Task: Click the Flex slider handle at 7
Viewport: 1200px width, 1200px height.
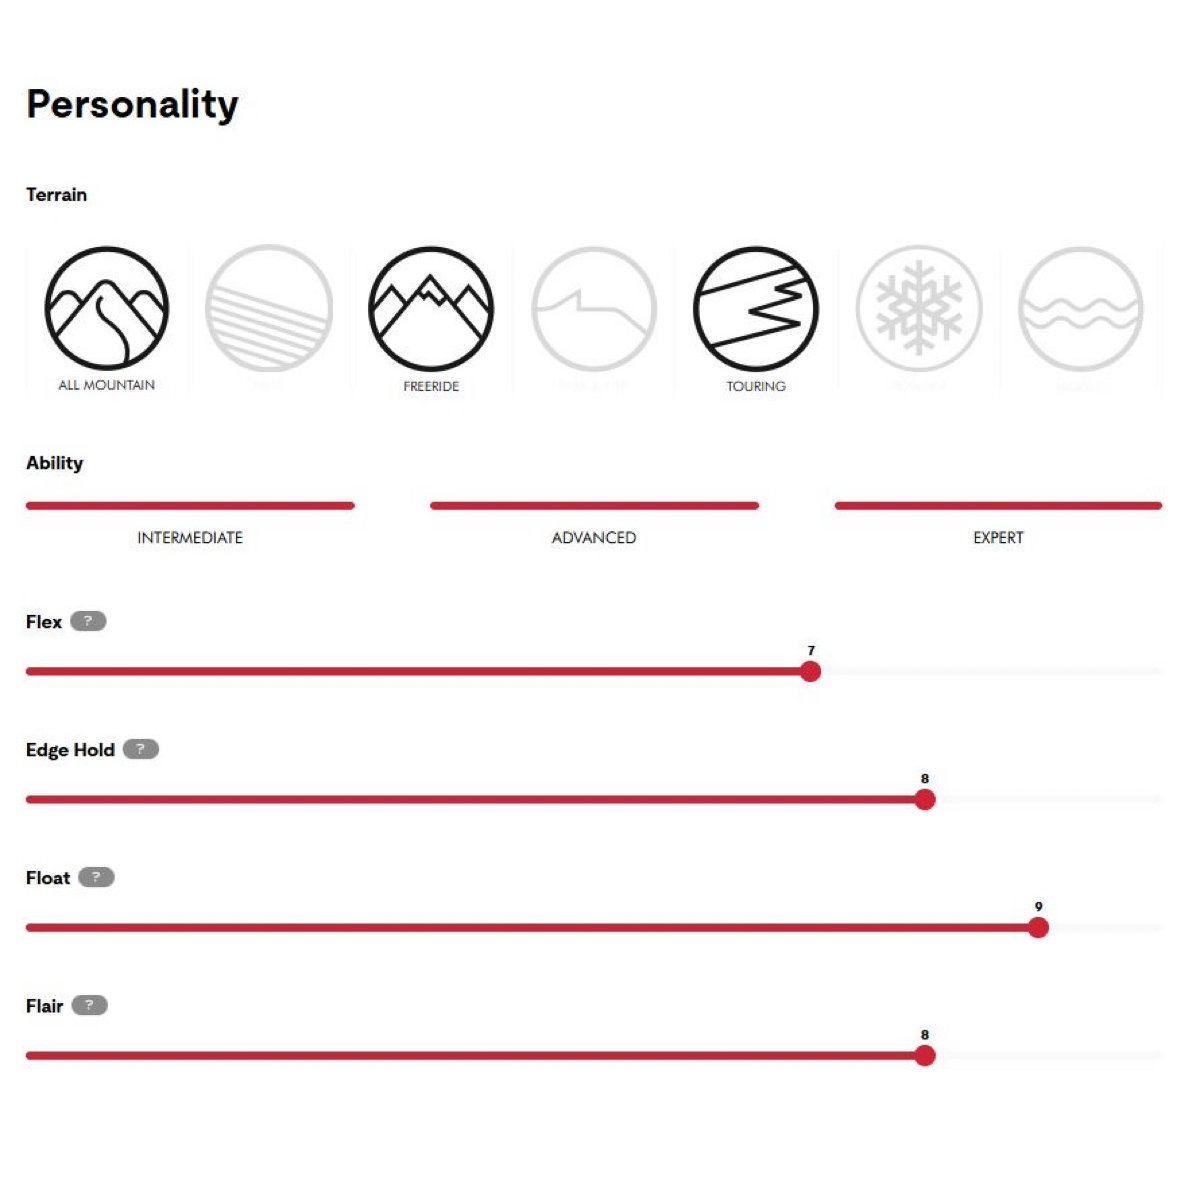Action: pos(810,671)
